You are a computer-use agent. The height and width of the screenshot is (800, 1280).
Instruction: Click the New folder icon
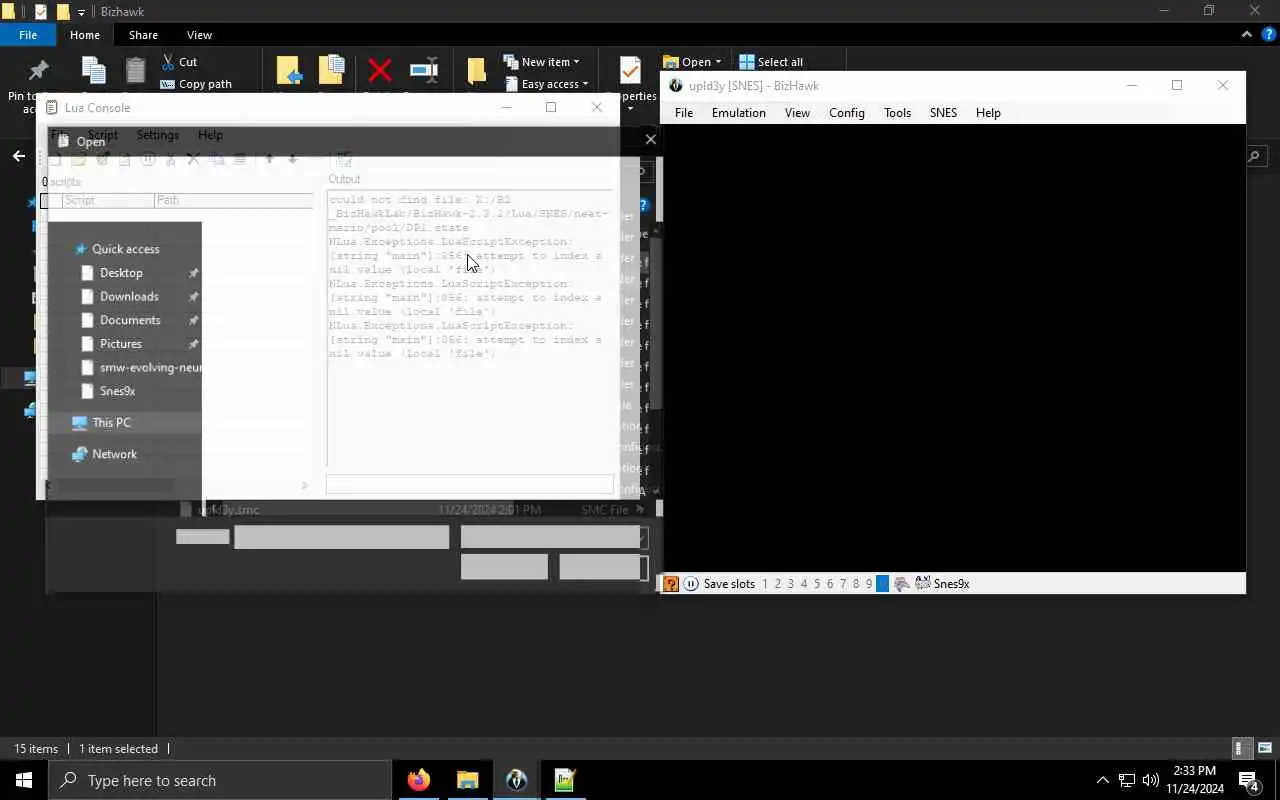(476, 71)
